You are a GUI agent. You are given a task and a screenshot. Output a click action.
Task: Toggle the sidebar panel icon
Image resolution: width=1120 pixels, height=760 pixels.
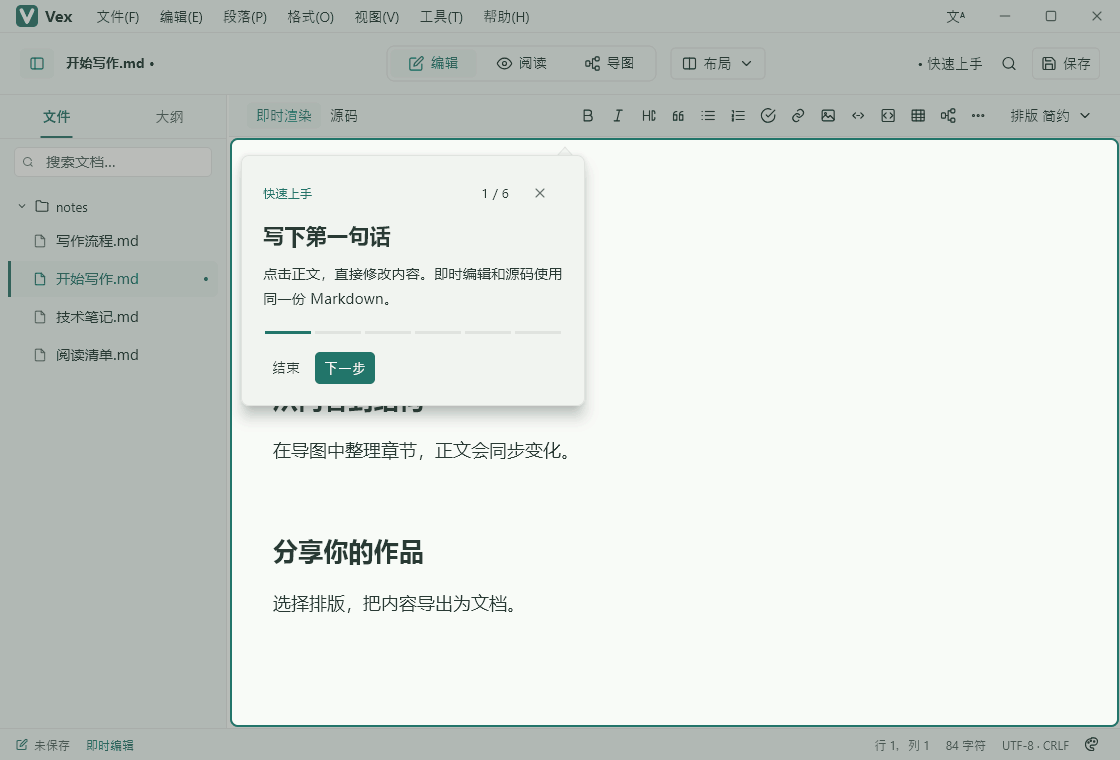[37, 64]
